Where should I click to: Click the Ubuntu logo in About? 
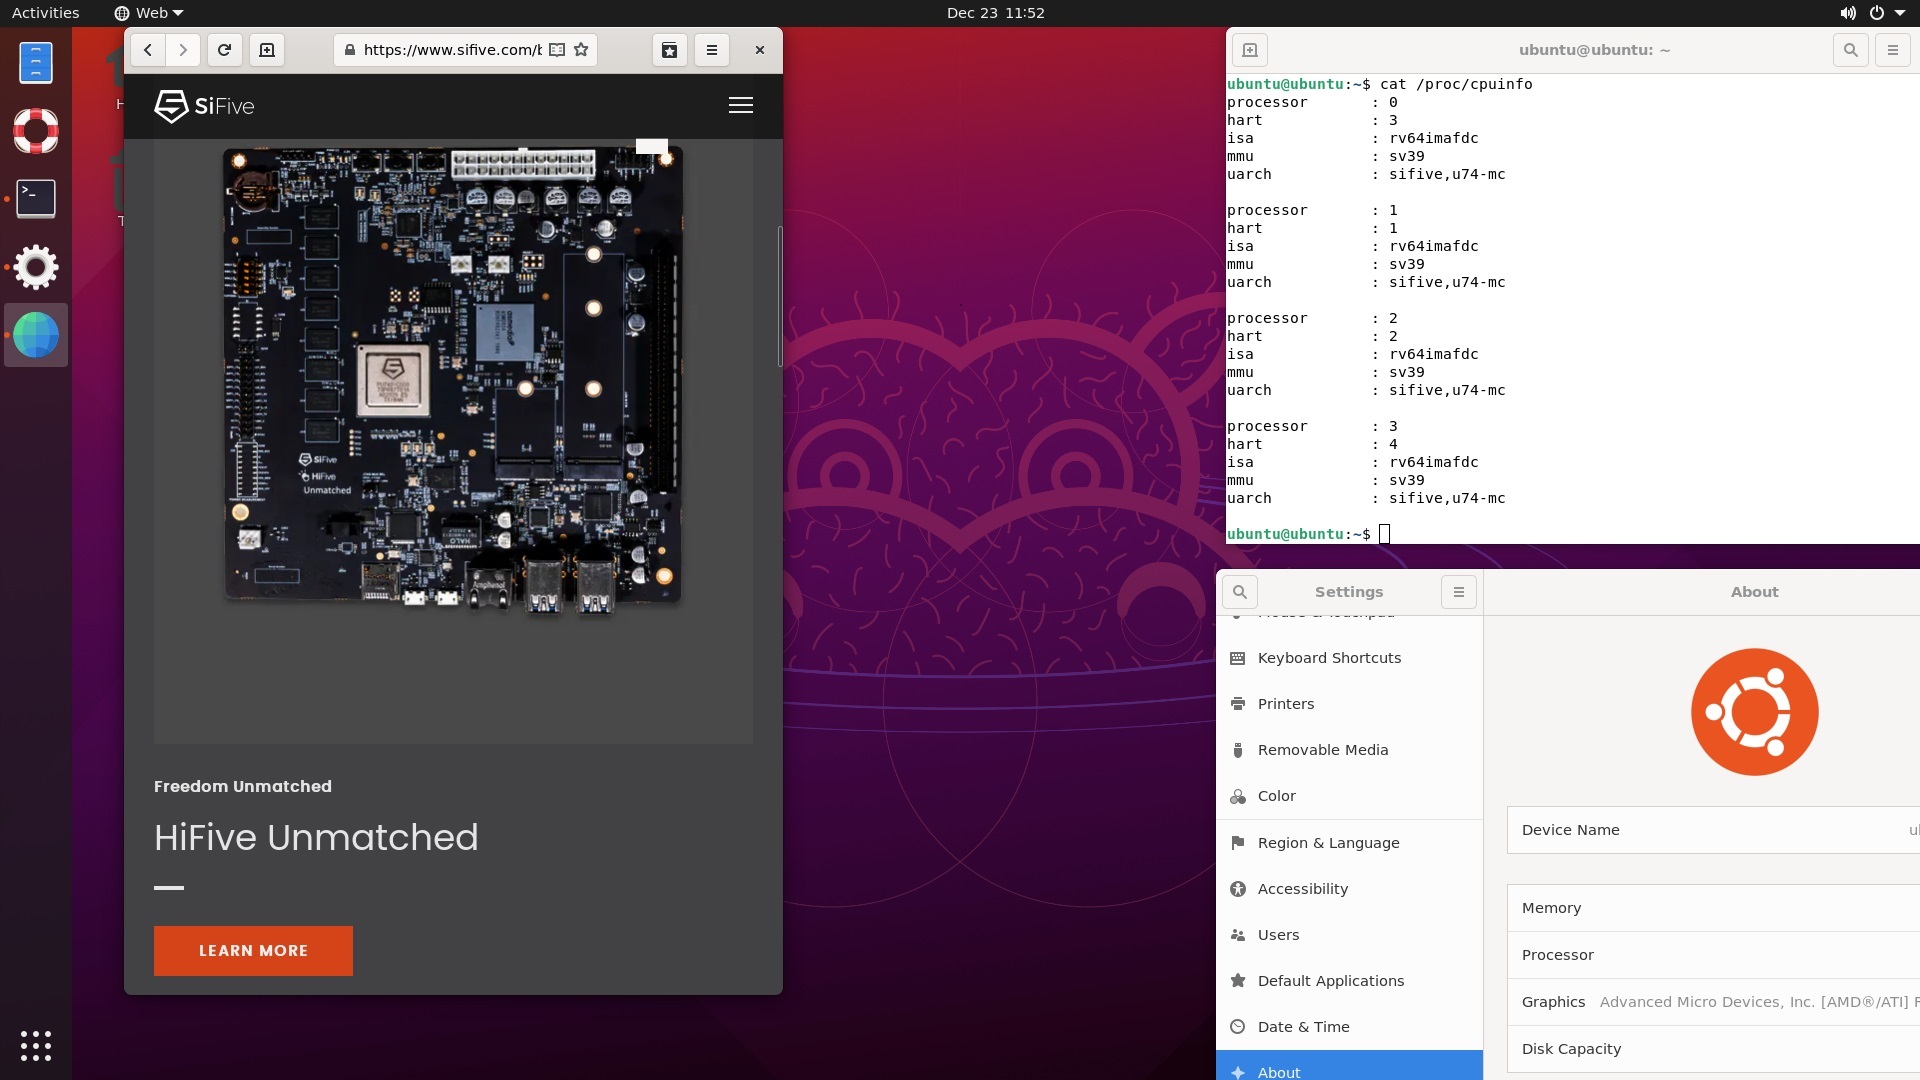1754,712
